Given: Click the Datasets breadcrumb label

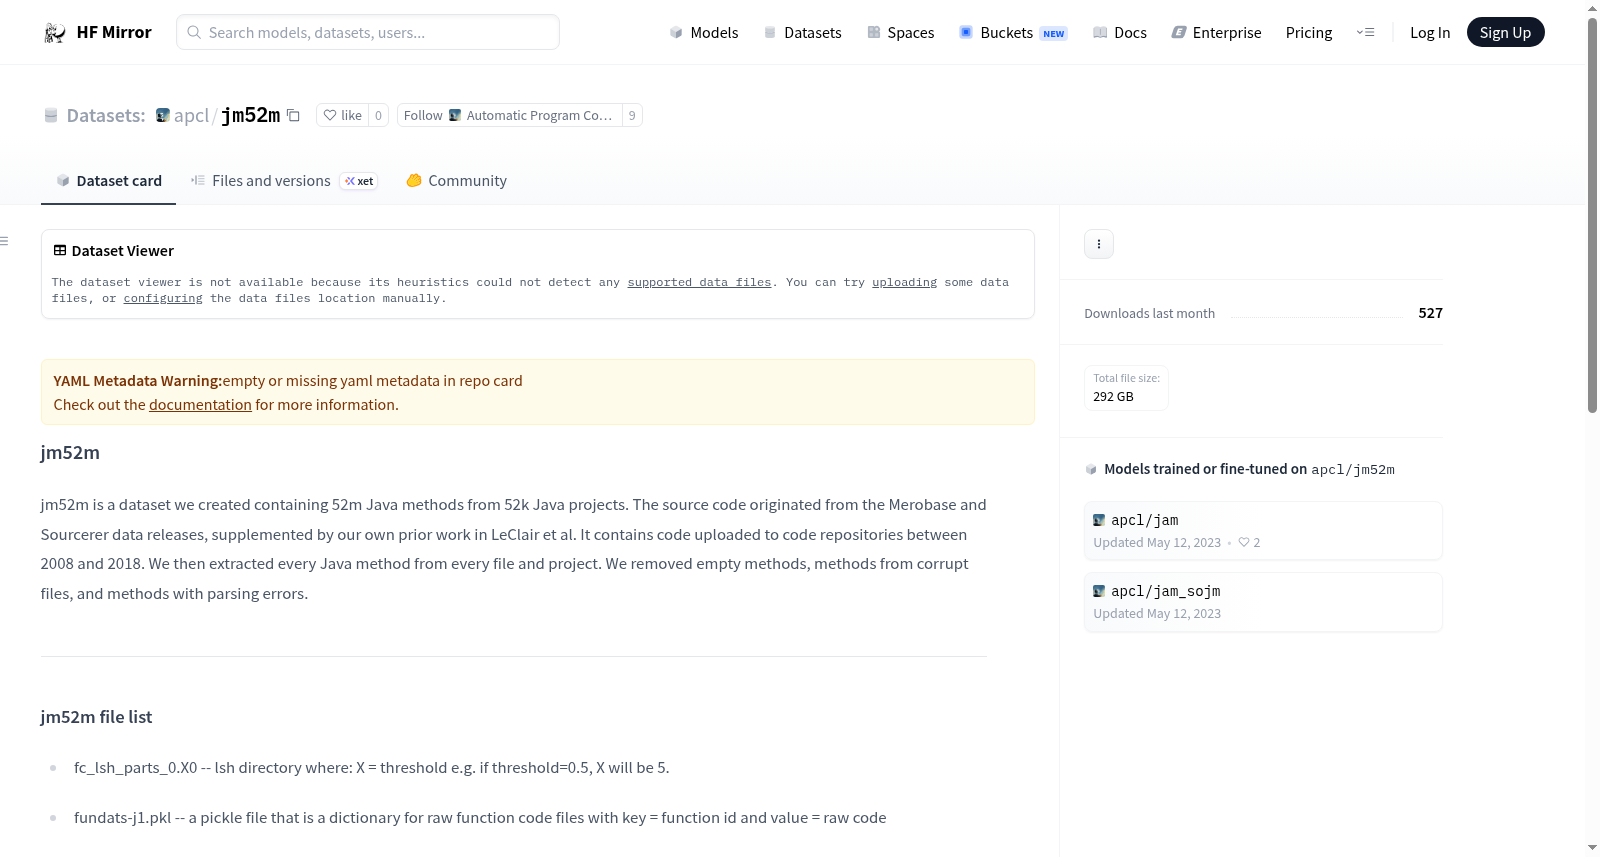Looking at the screenshot, I should click(106, 116).
